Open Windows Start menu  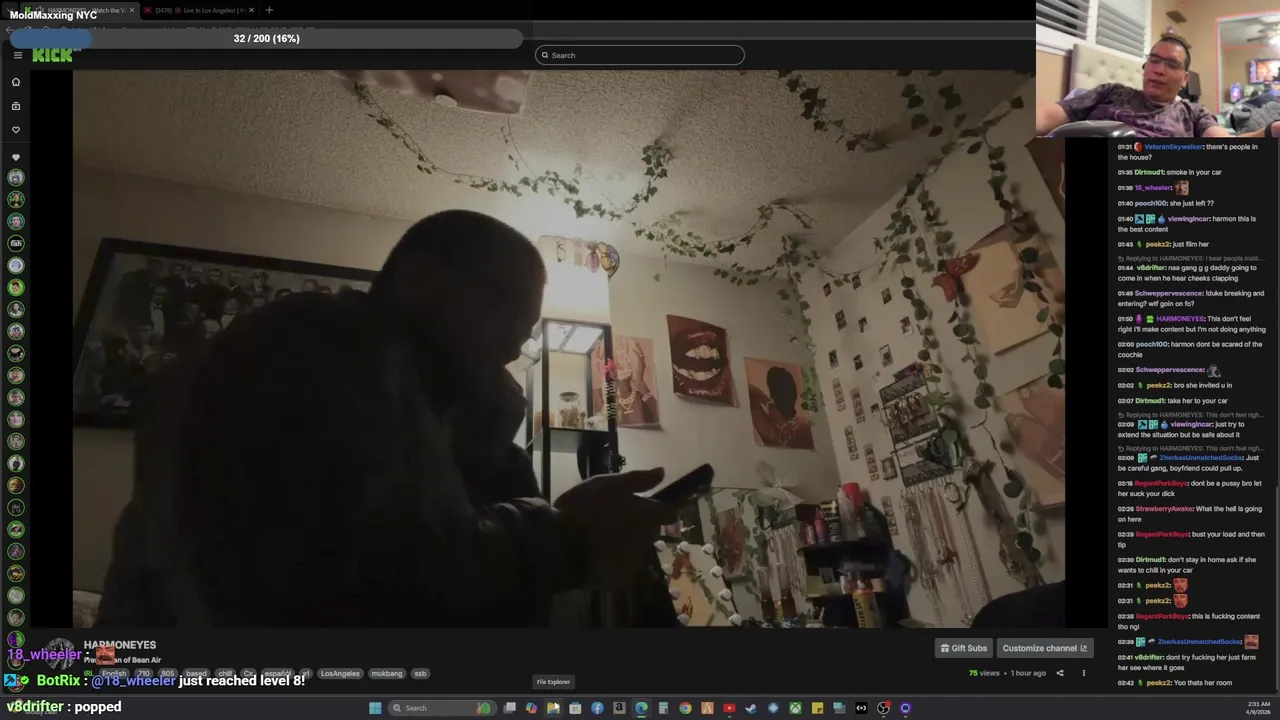tap(375, 708)
